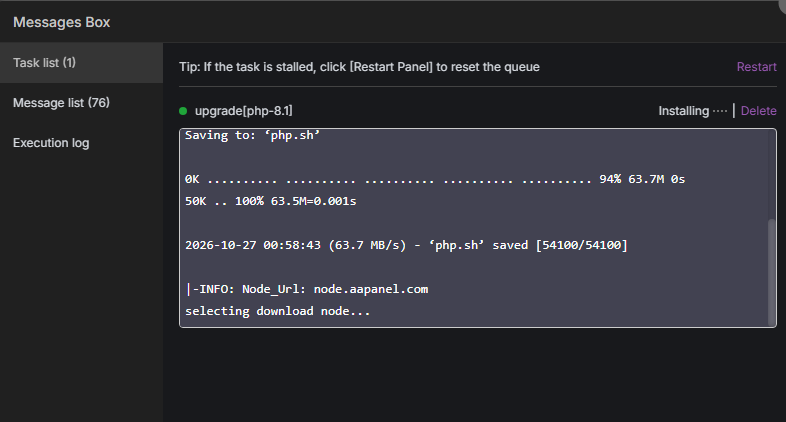Click the Node_Url node.aapanel.com log line
The width and height of the screenshot is (786, 422).
(307, 289)
